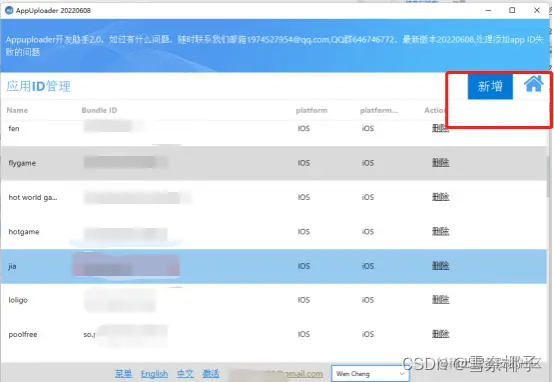The width and height of the screenshot is (554, 382).
Task: Switch language to 中文
Action: 185,374
